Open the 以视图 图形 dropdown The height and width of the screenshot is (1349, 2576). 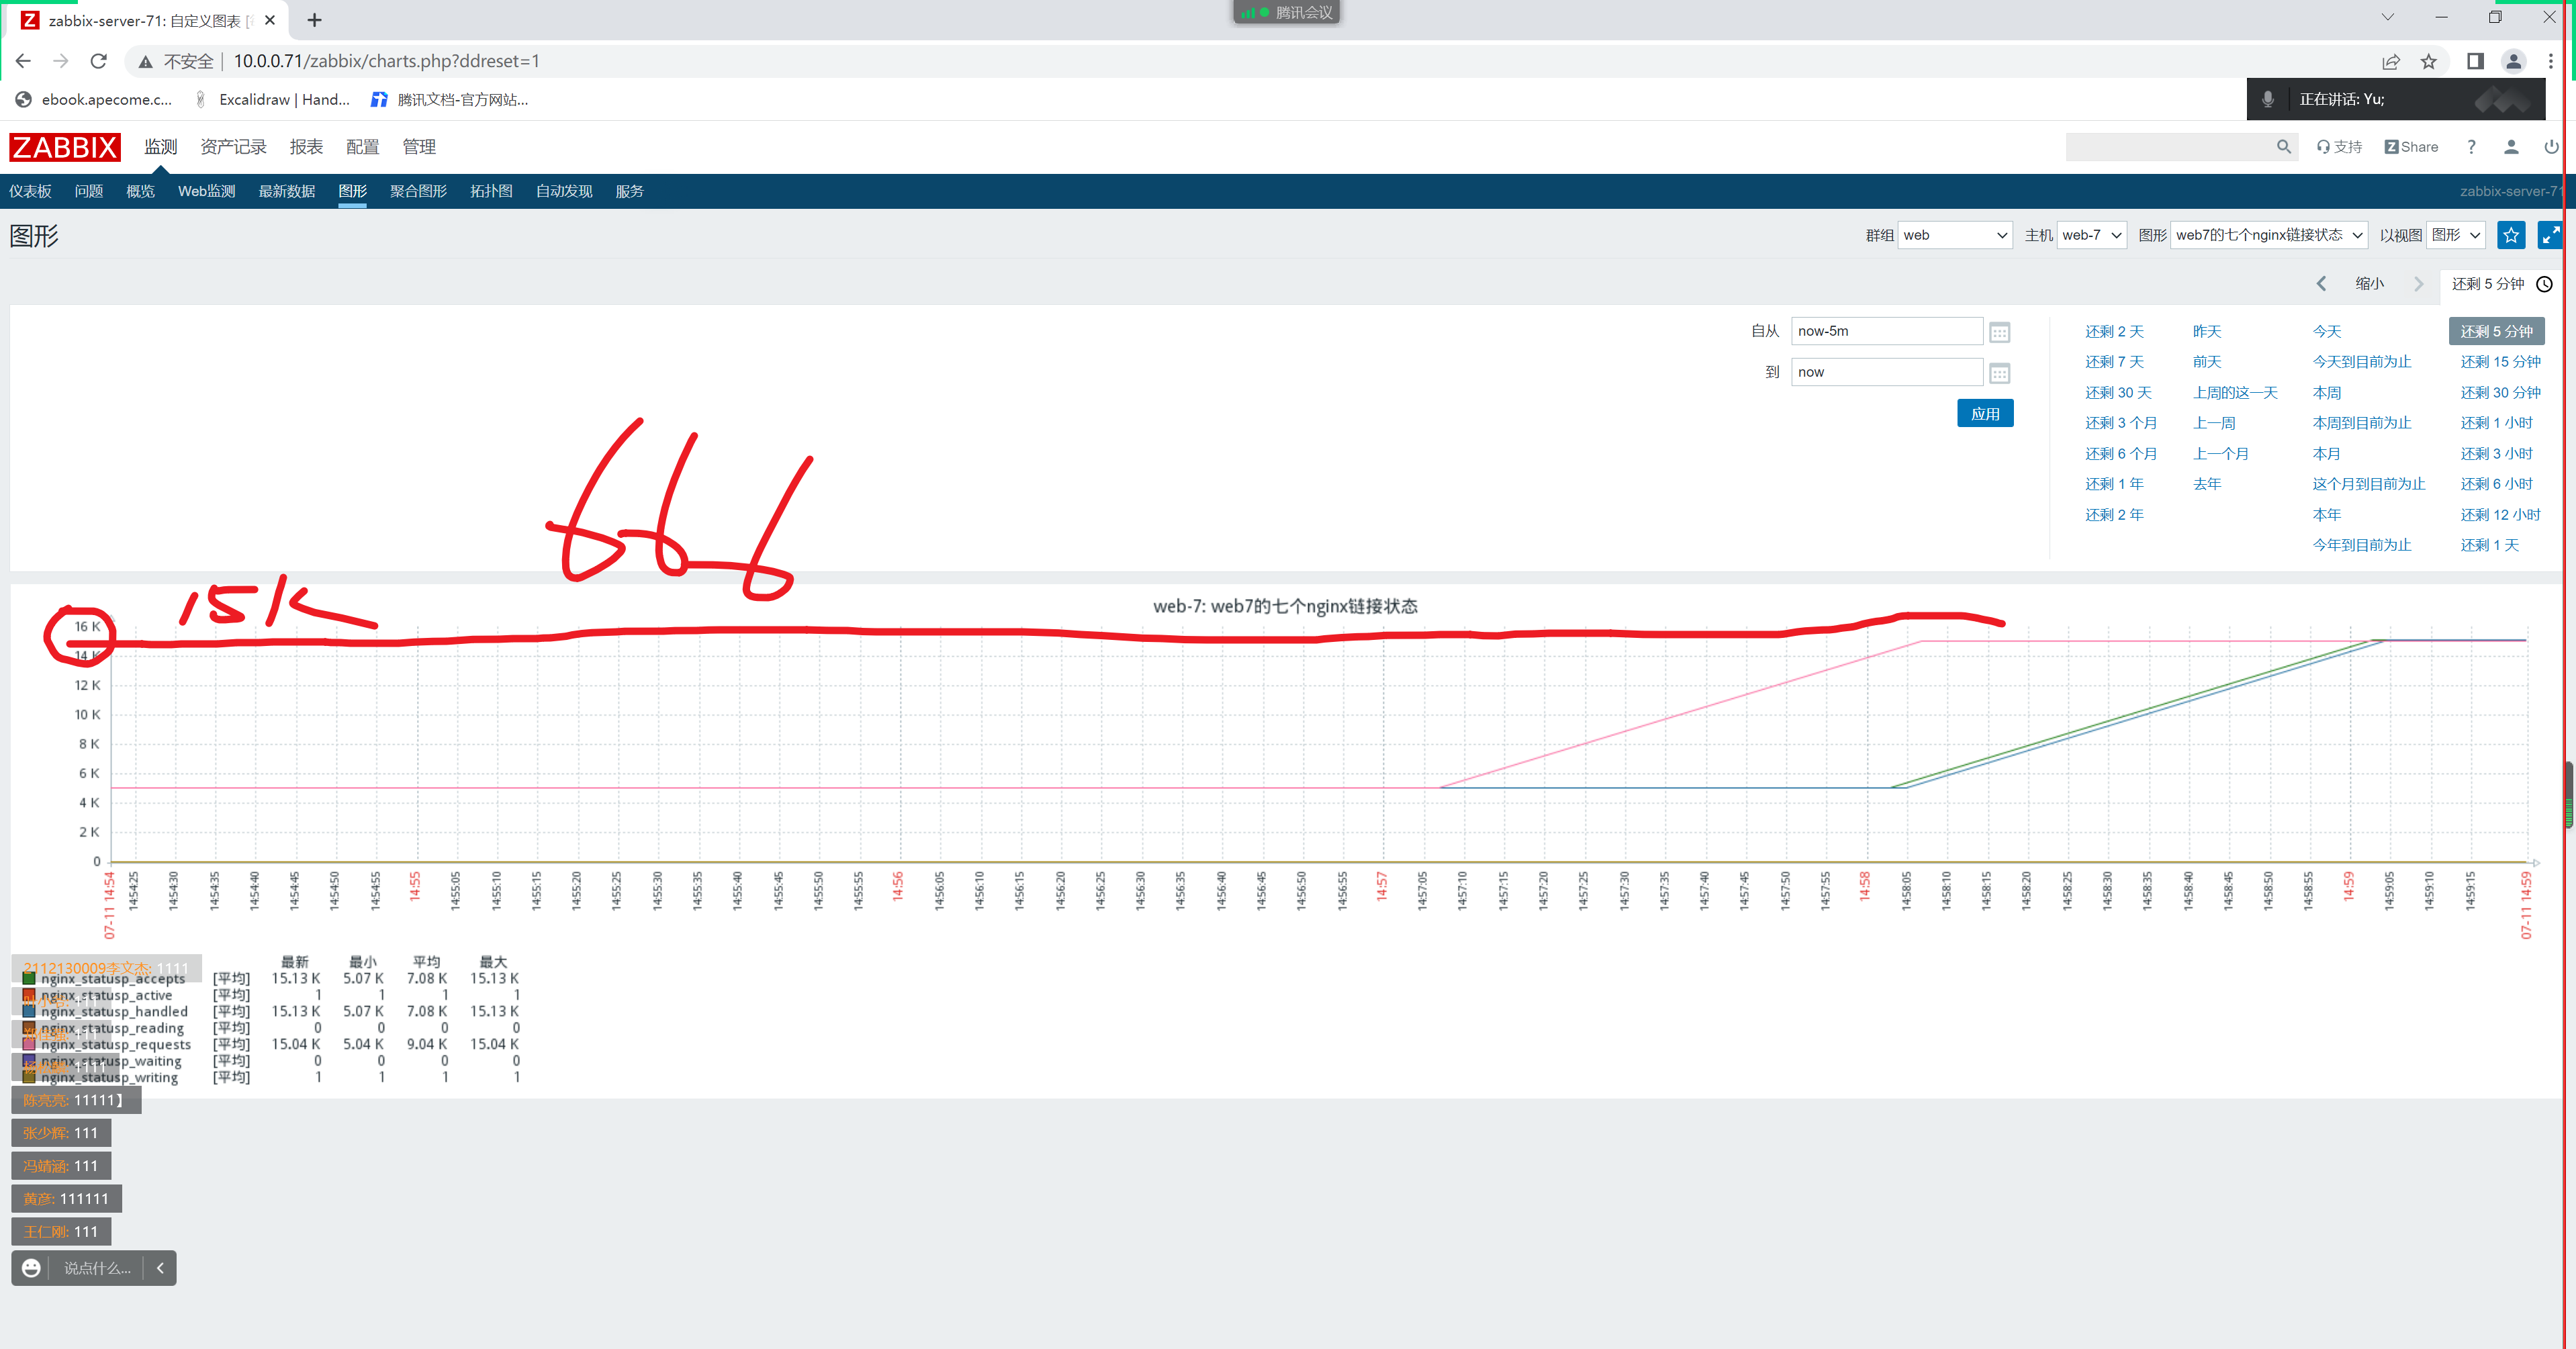point(2455,236)
